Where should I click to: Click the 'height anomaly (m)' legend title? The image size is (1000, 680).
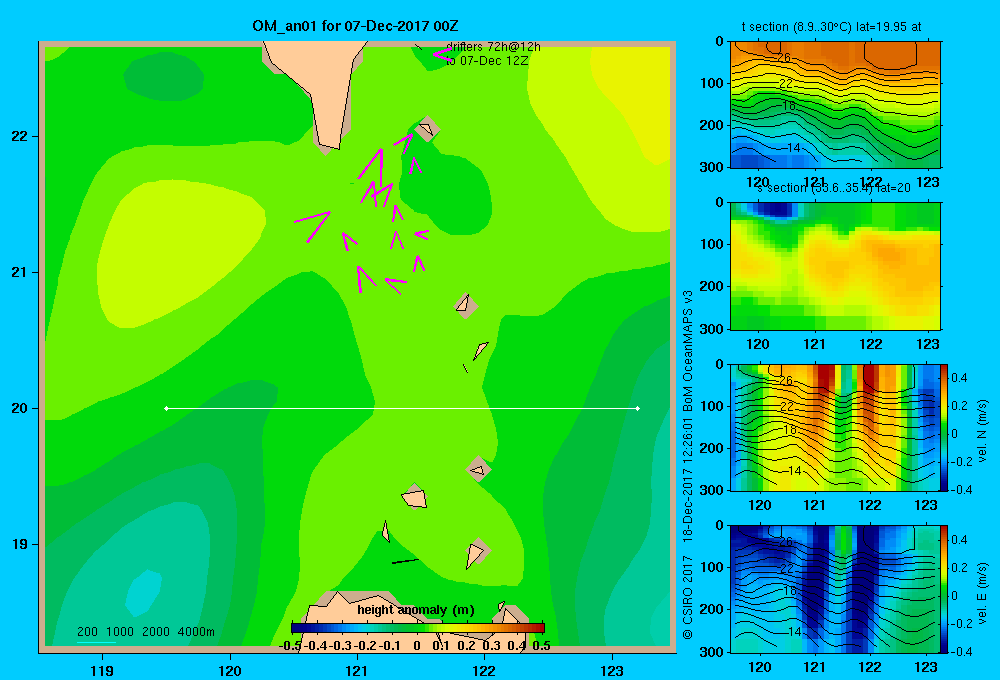coord(416,610)
